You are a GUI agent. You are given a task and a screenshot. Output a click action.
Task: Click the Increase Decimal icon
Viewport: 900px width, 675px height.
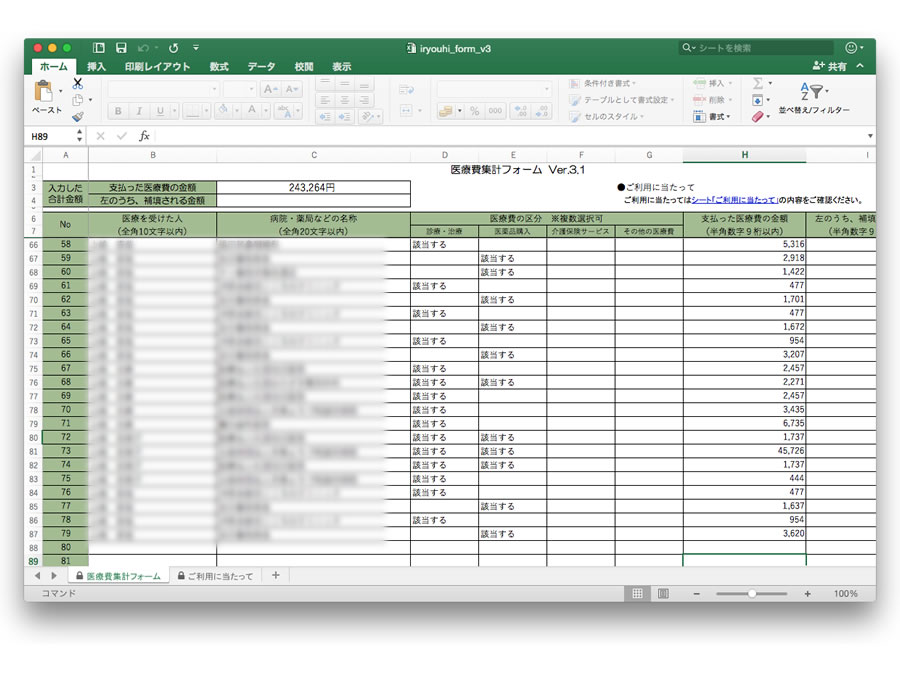coord(521,111)
